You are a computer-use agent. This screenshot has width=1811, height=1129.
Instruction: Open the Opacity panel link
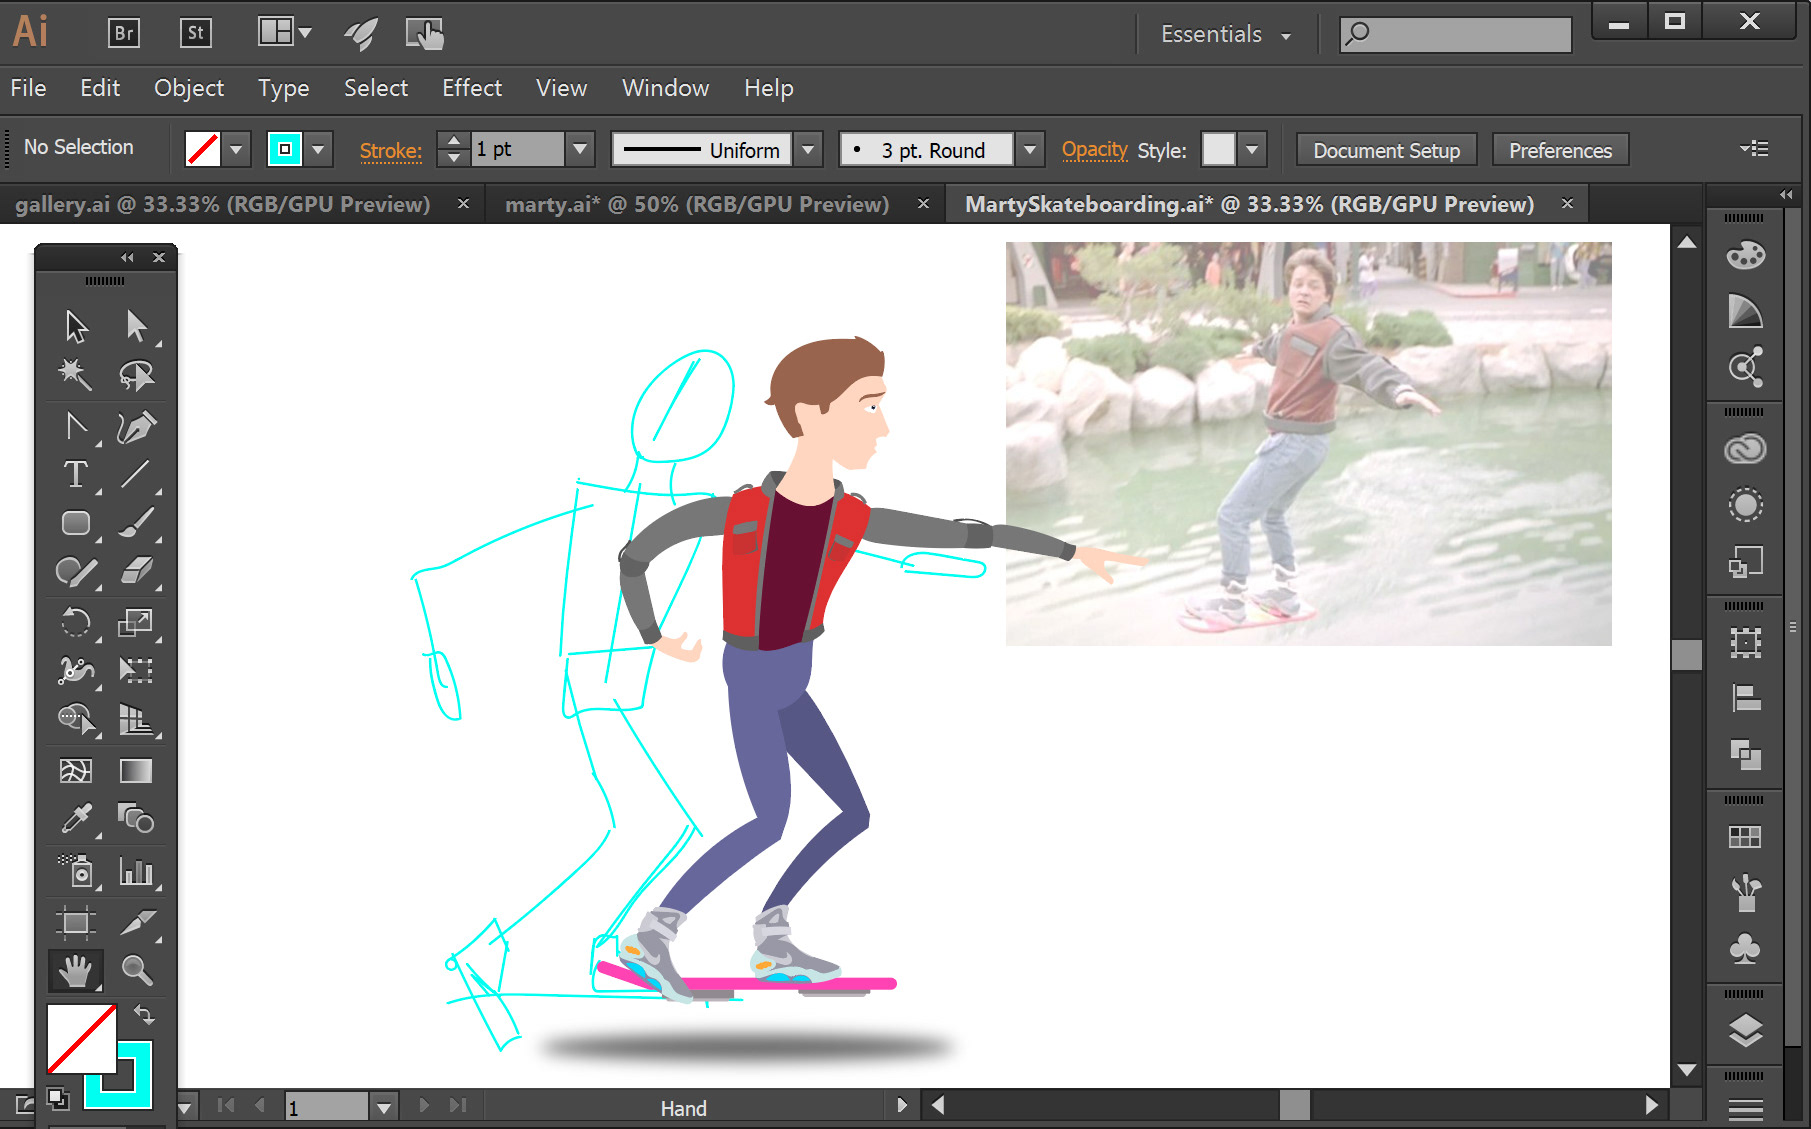(1094, 150)
